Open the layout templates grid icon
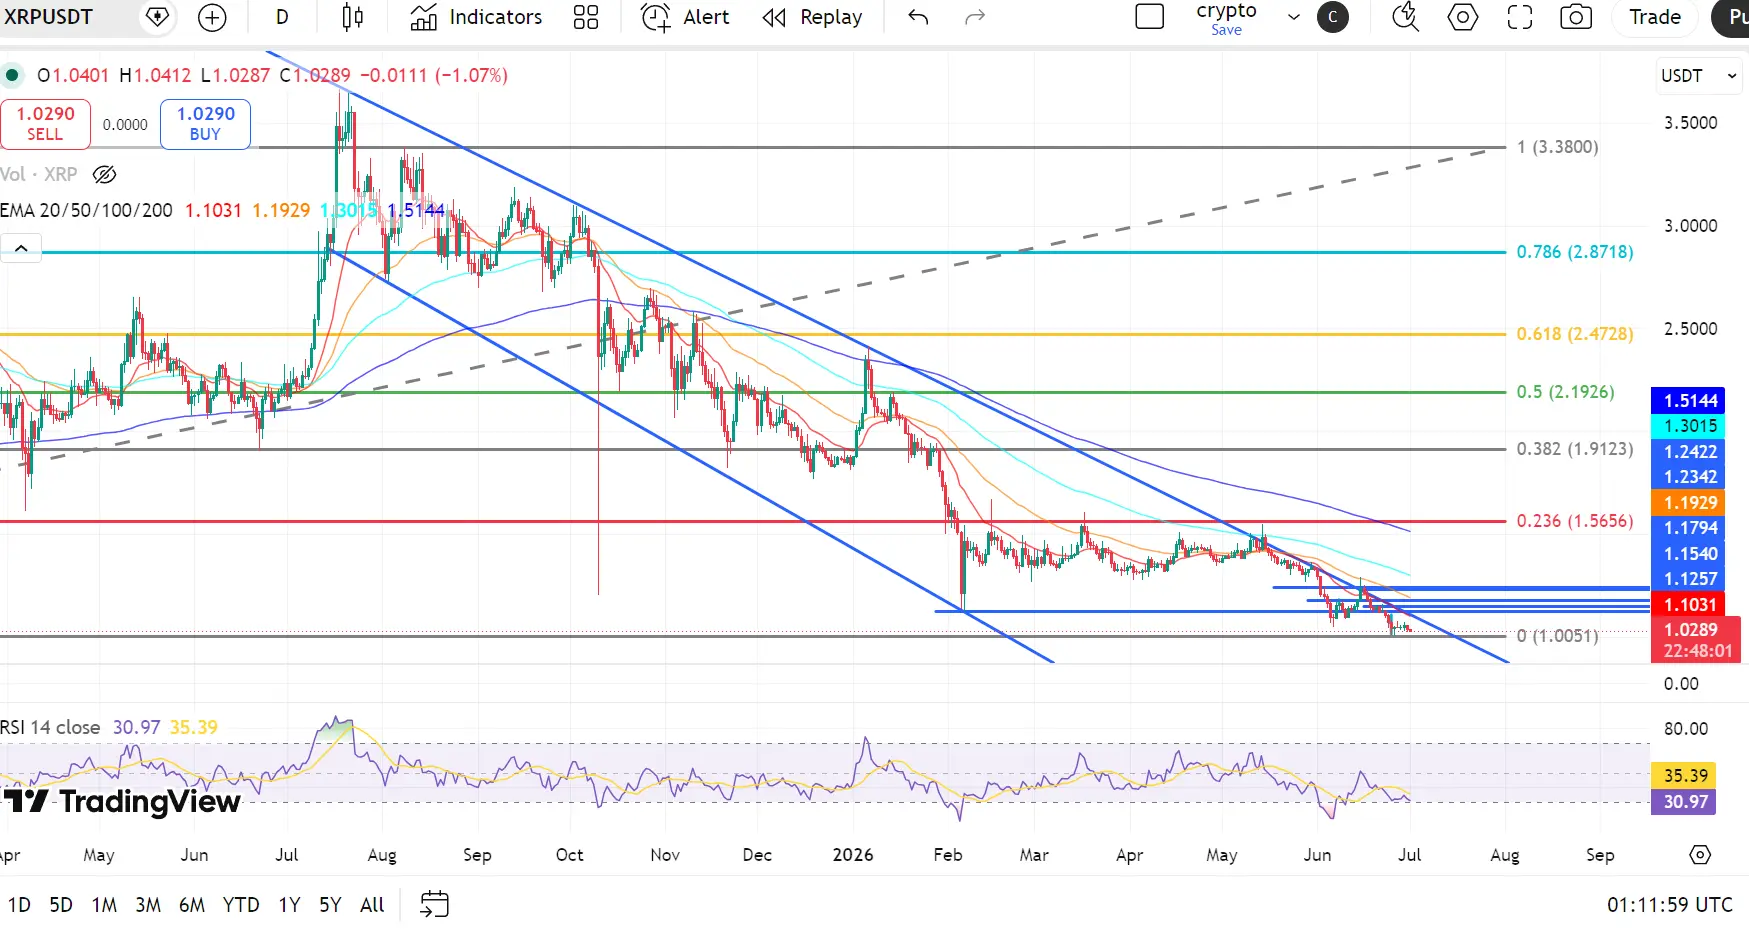The image size is (1749, 929). (586, 17)
